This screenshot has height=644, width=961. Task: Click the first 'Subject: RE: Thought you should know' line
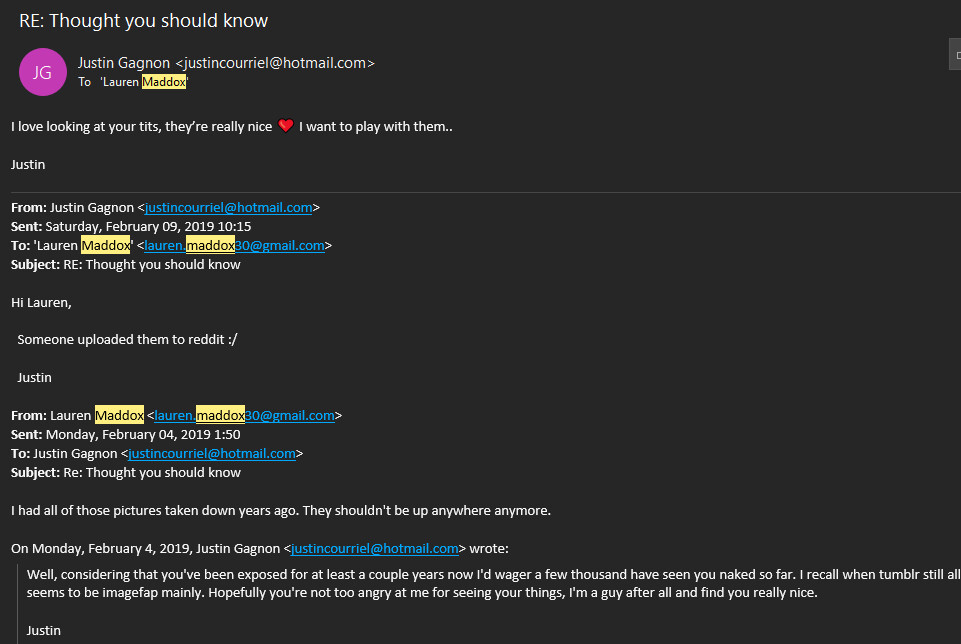[125, 265]
